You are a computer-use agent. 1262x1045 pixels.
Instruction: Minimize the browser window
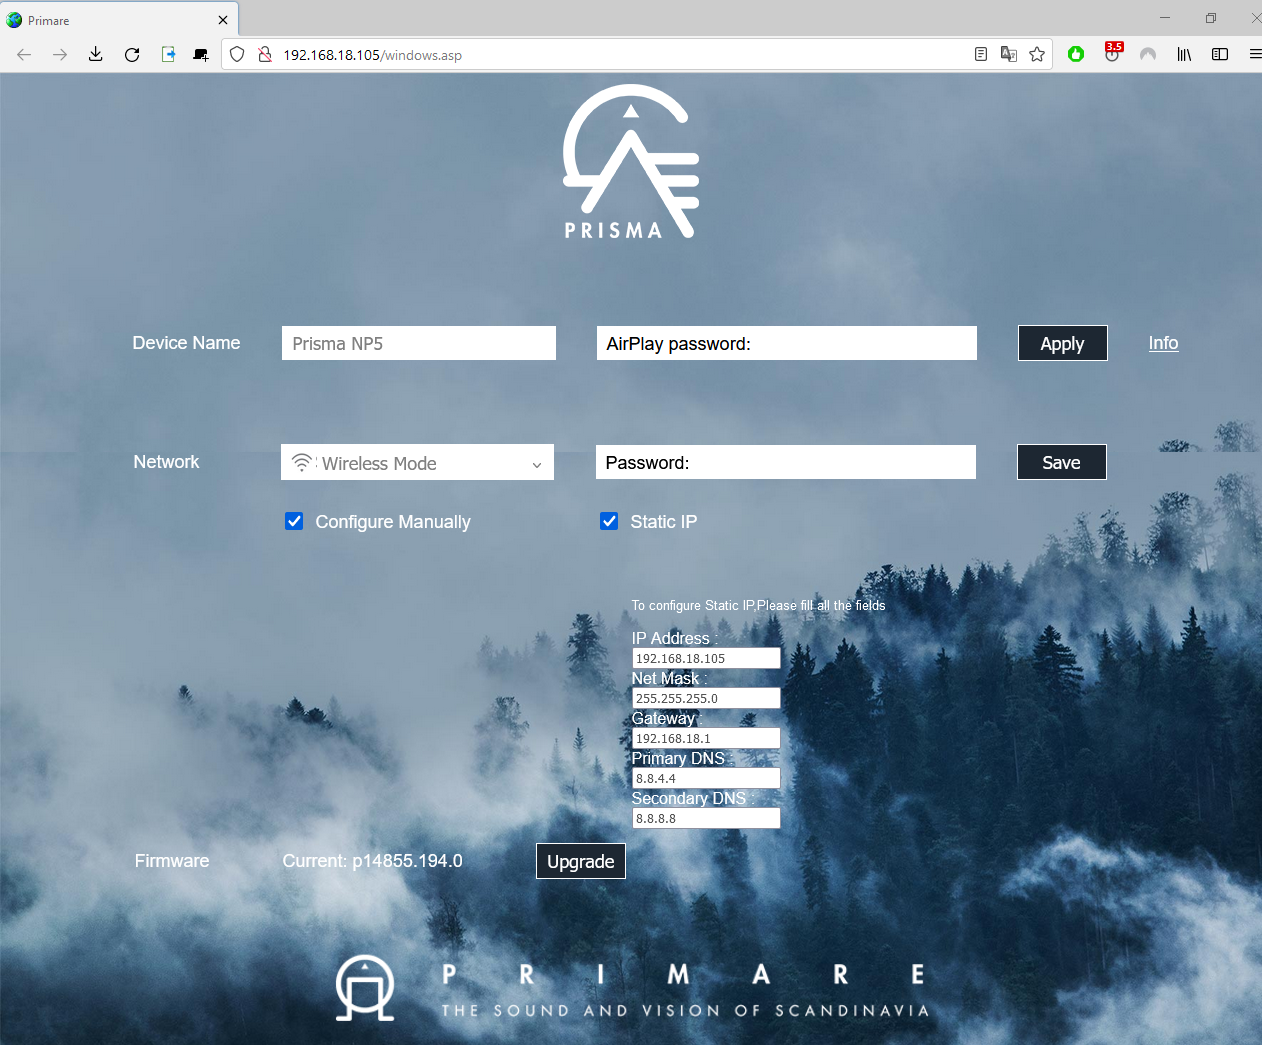coord(1165,18)
